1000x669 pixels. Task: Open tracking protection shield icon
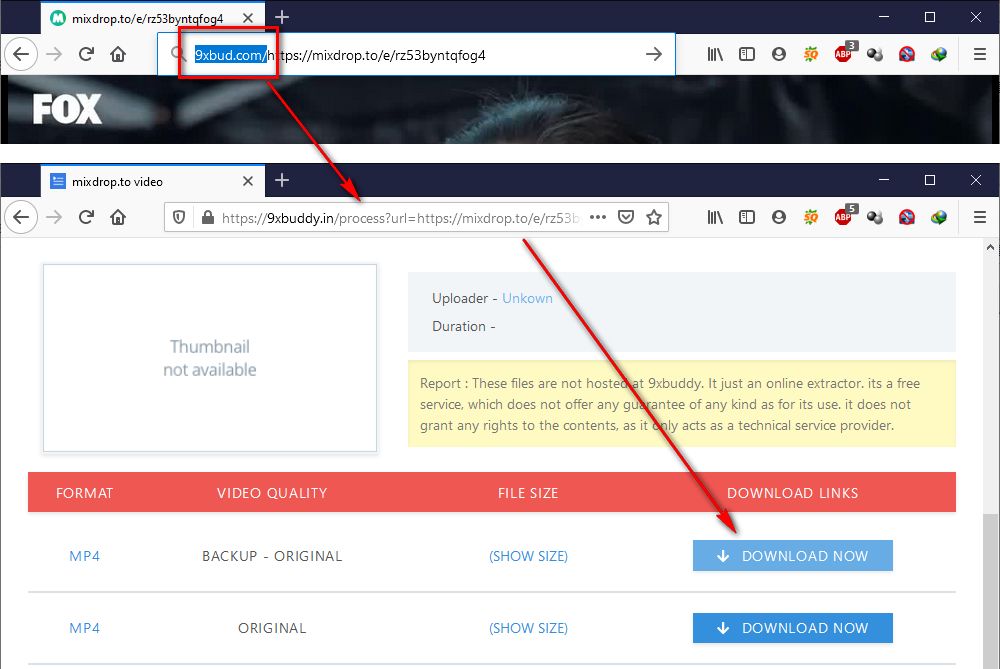[x=179, y=217]
